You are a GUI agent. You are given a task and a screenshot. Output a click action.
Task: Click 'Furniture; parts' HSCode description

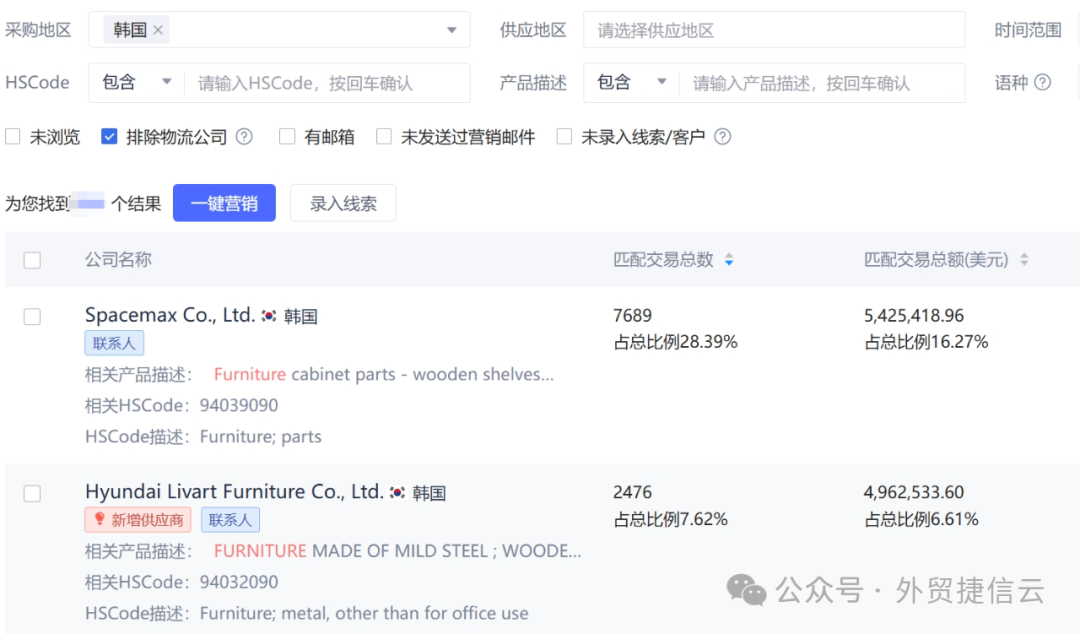(260, 437)
